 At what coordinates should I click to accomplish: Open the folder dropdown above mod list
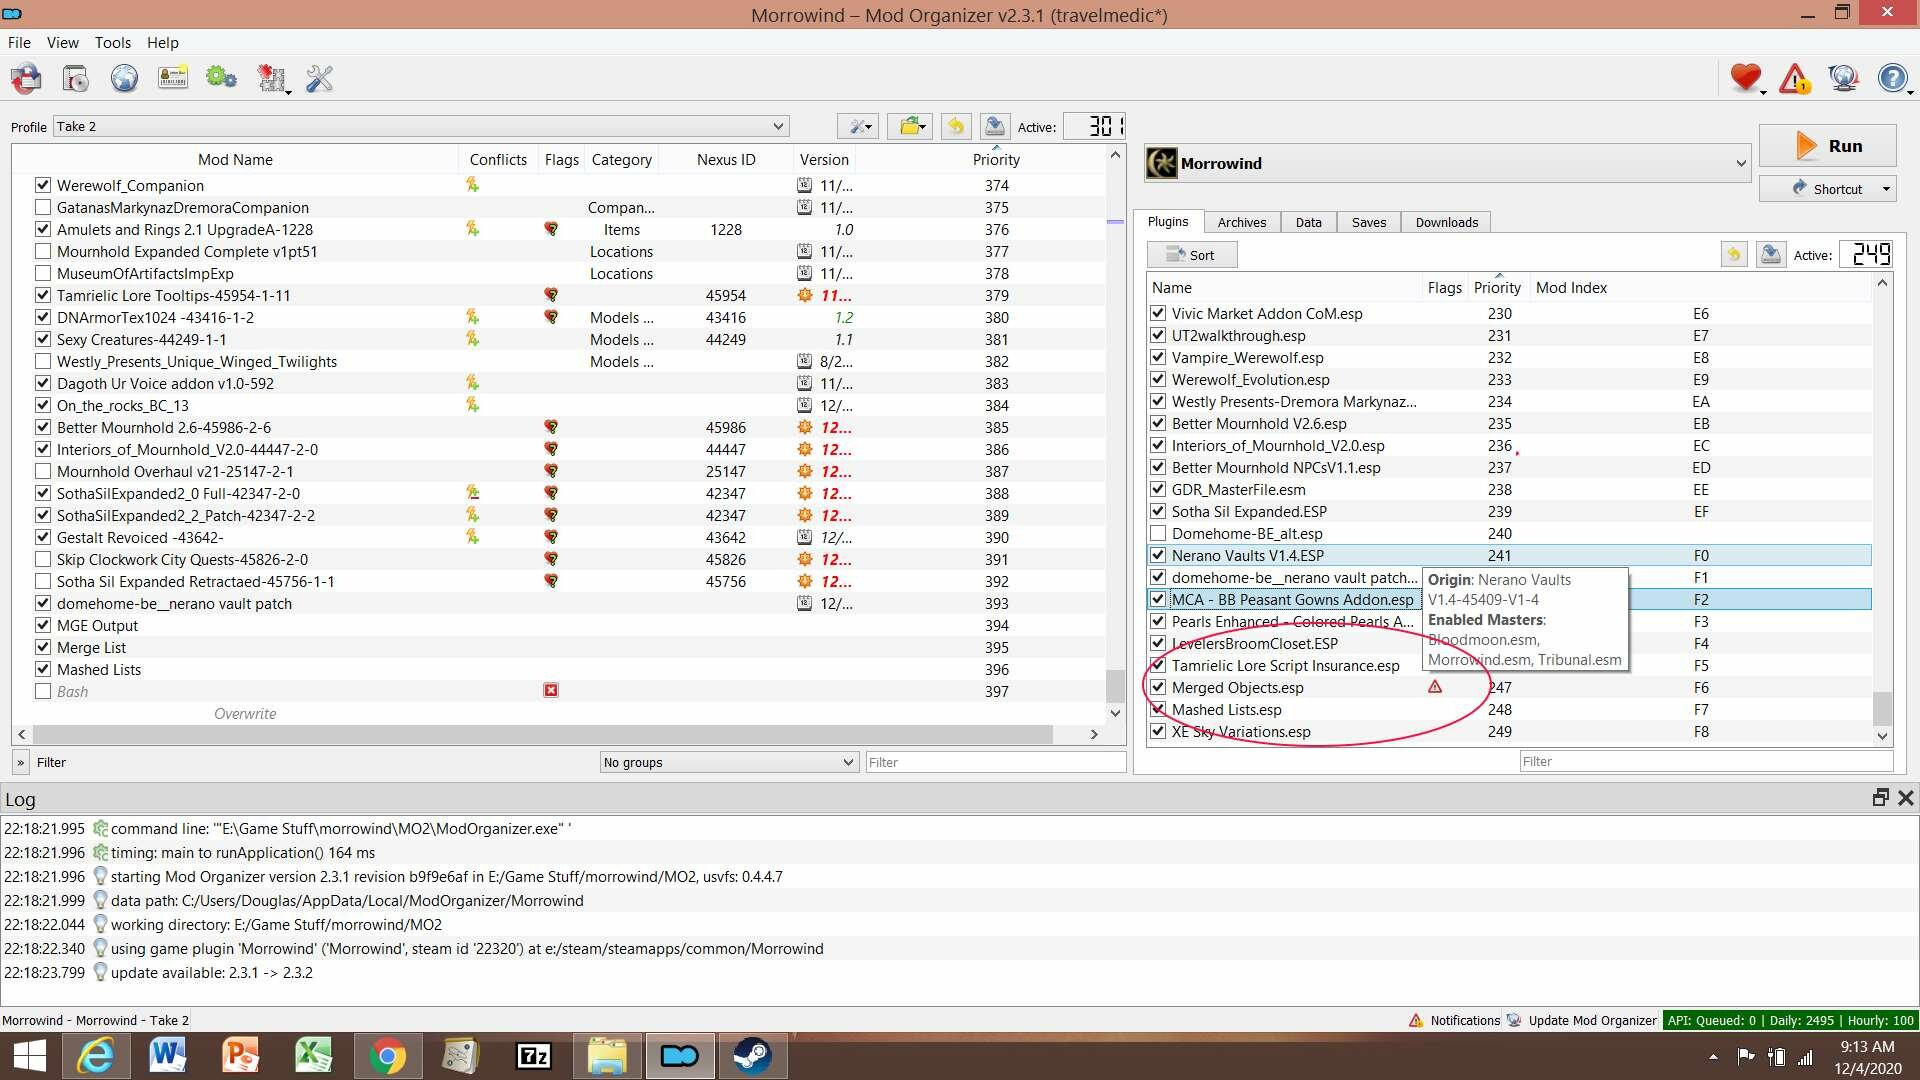pos(912,126)
